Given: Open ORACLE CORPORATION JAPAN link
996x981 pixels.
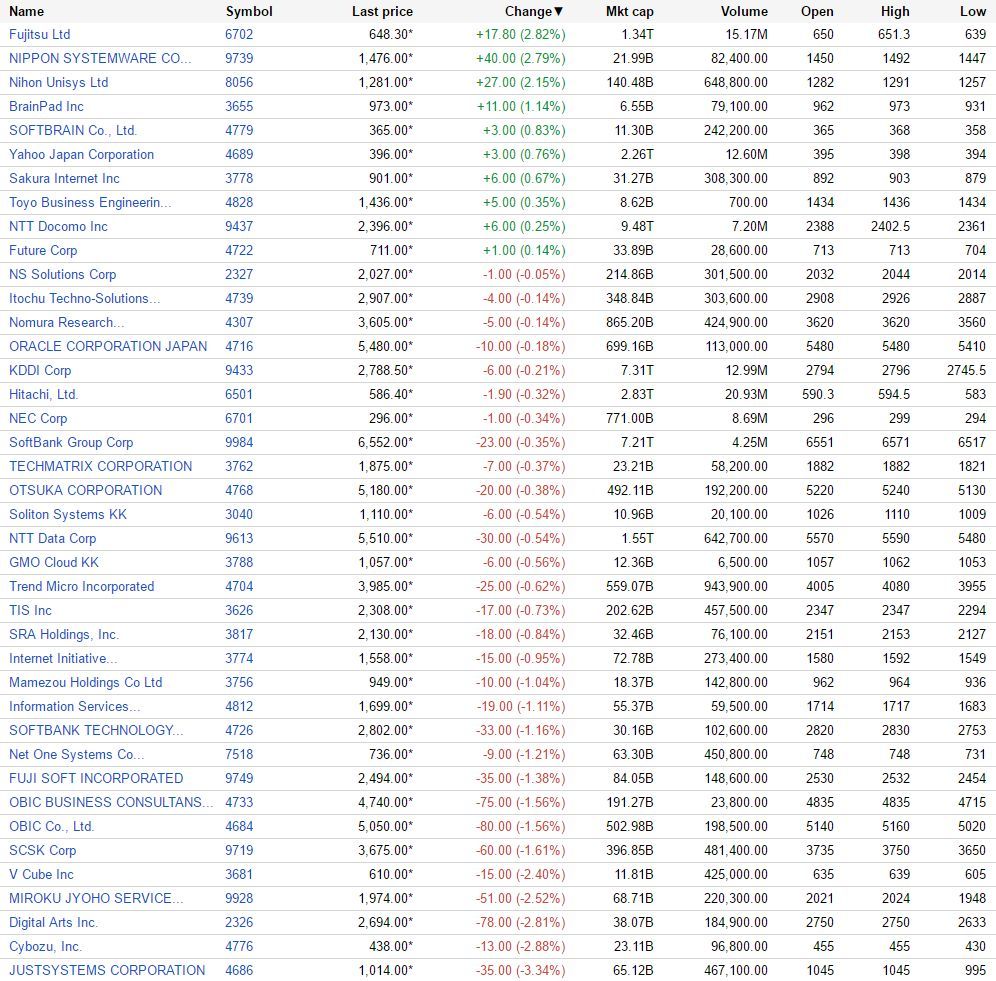Looking at the screenshot, I should point(108,346).
